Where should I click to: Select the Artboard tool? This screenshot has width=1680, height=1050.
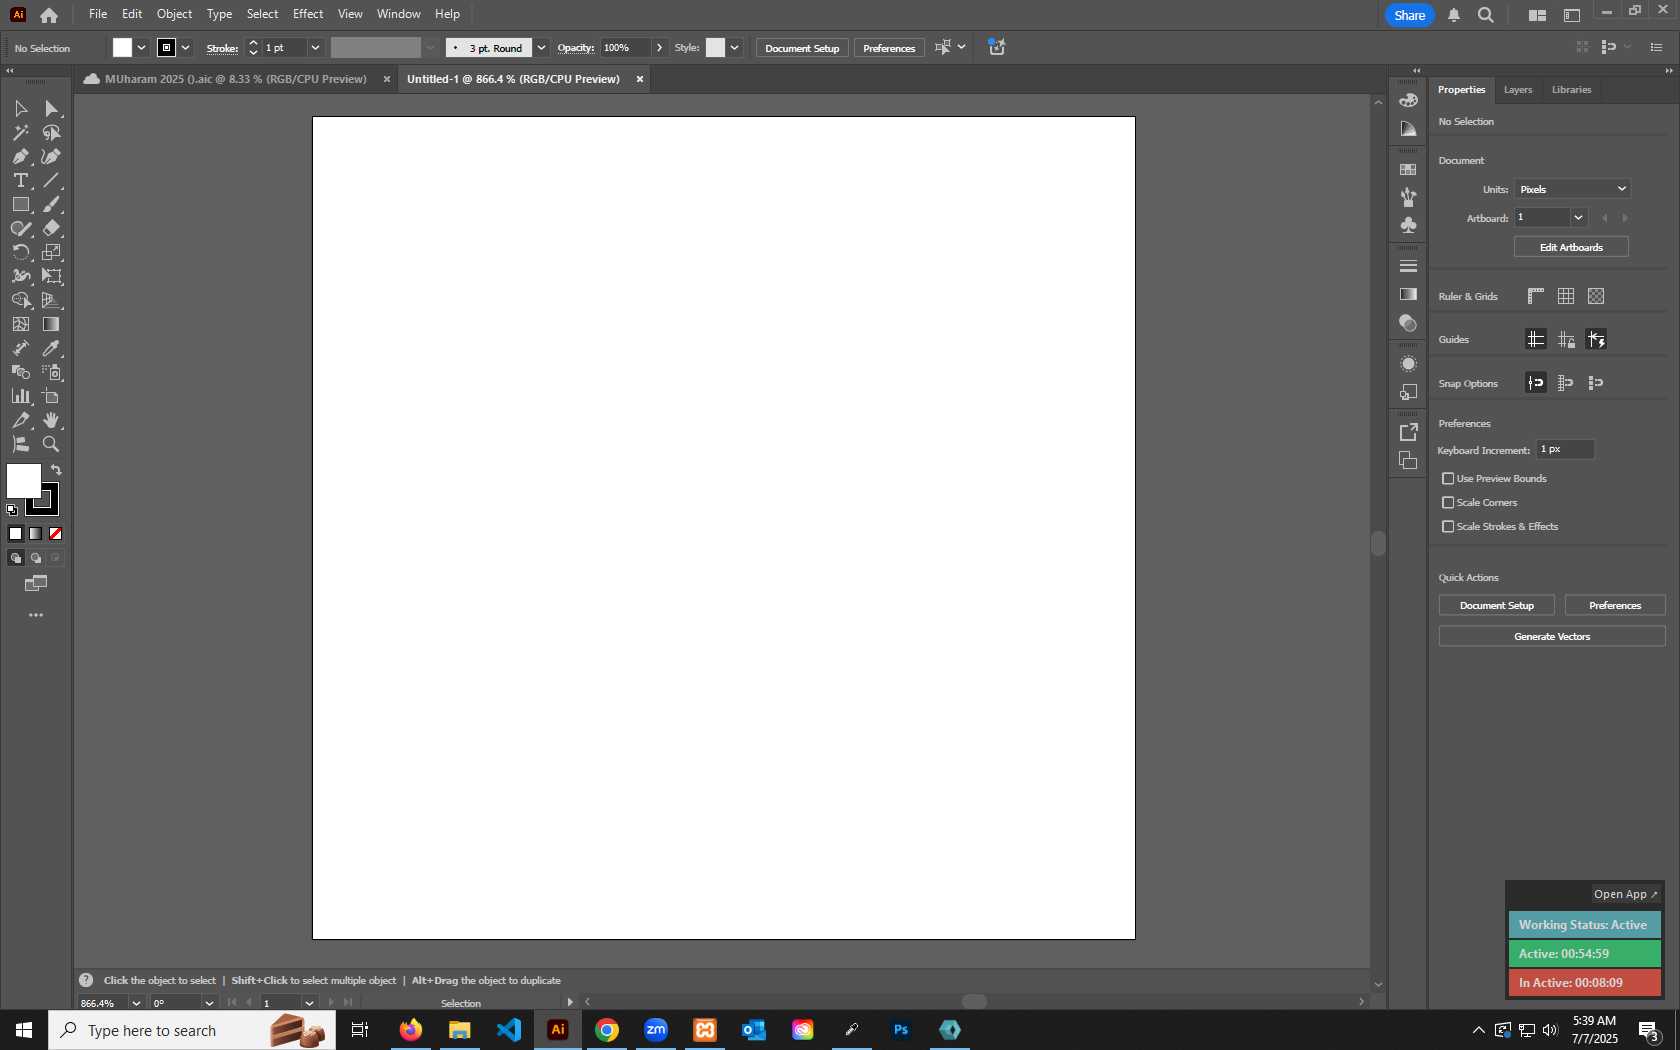(x=52, y=396)
